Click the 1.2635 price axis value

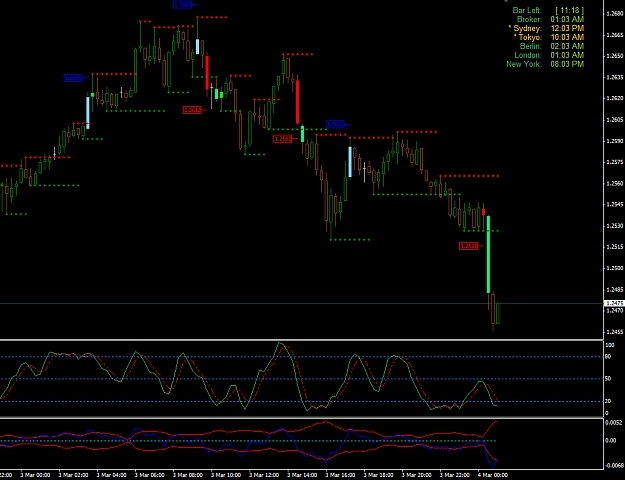coord(614,77)
